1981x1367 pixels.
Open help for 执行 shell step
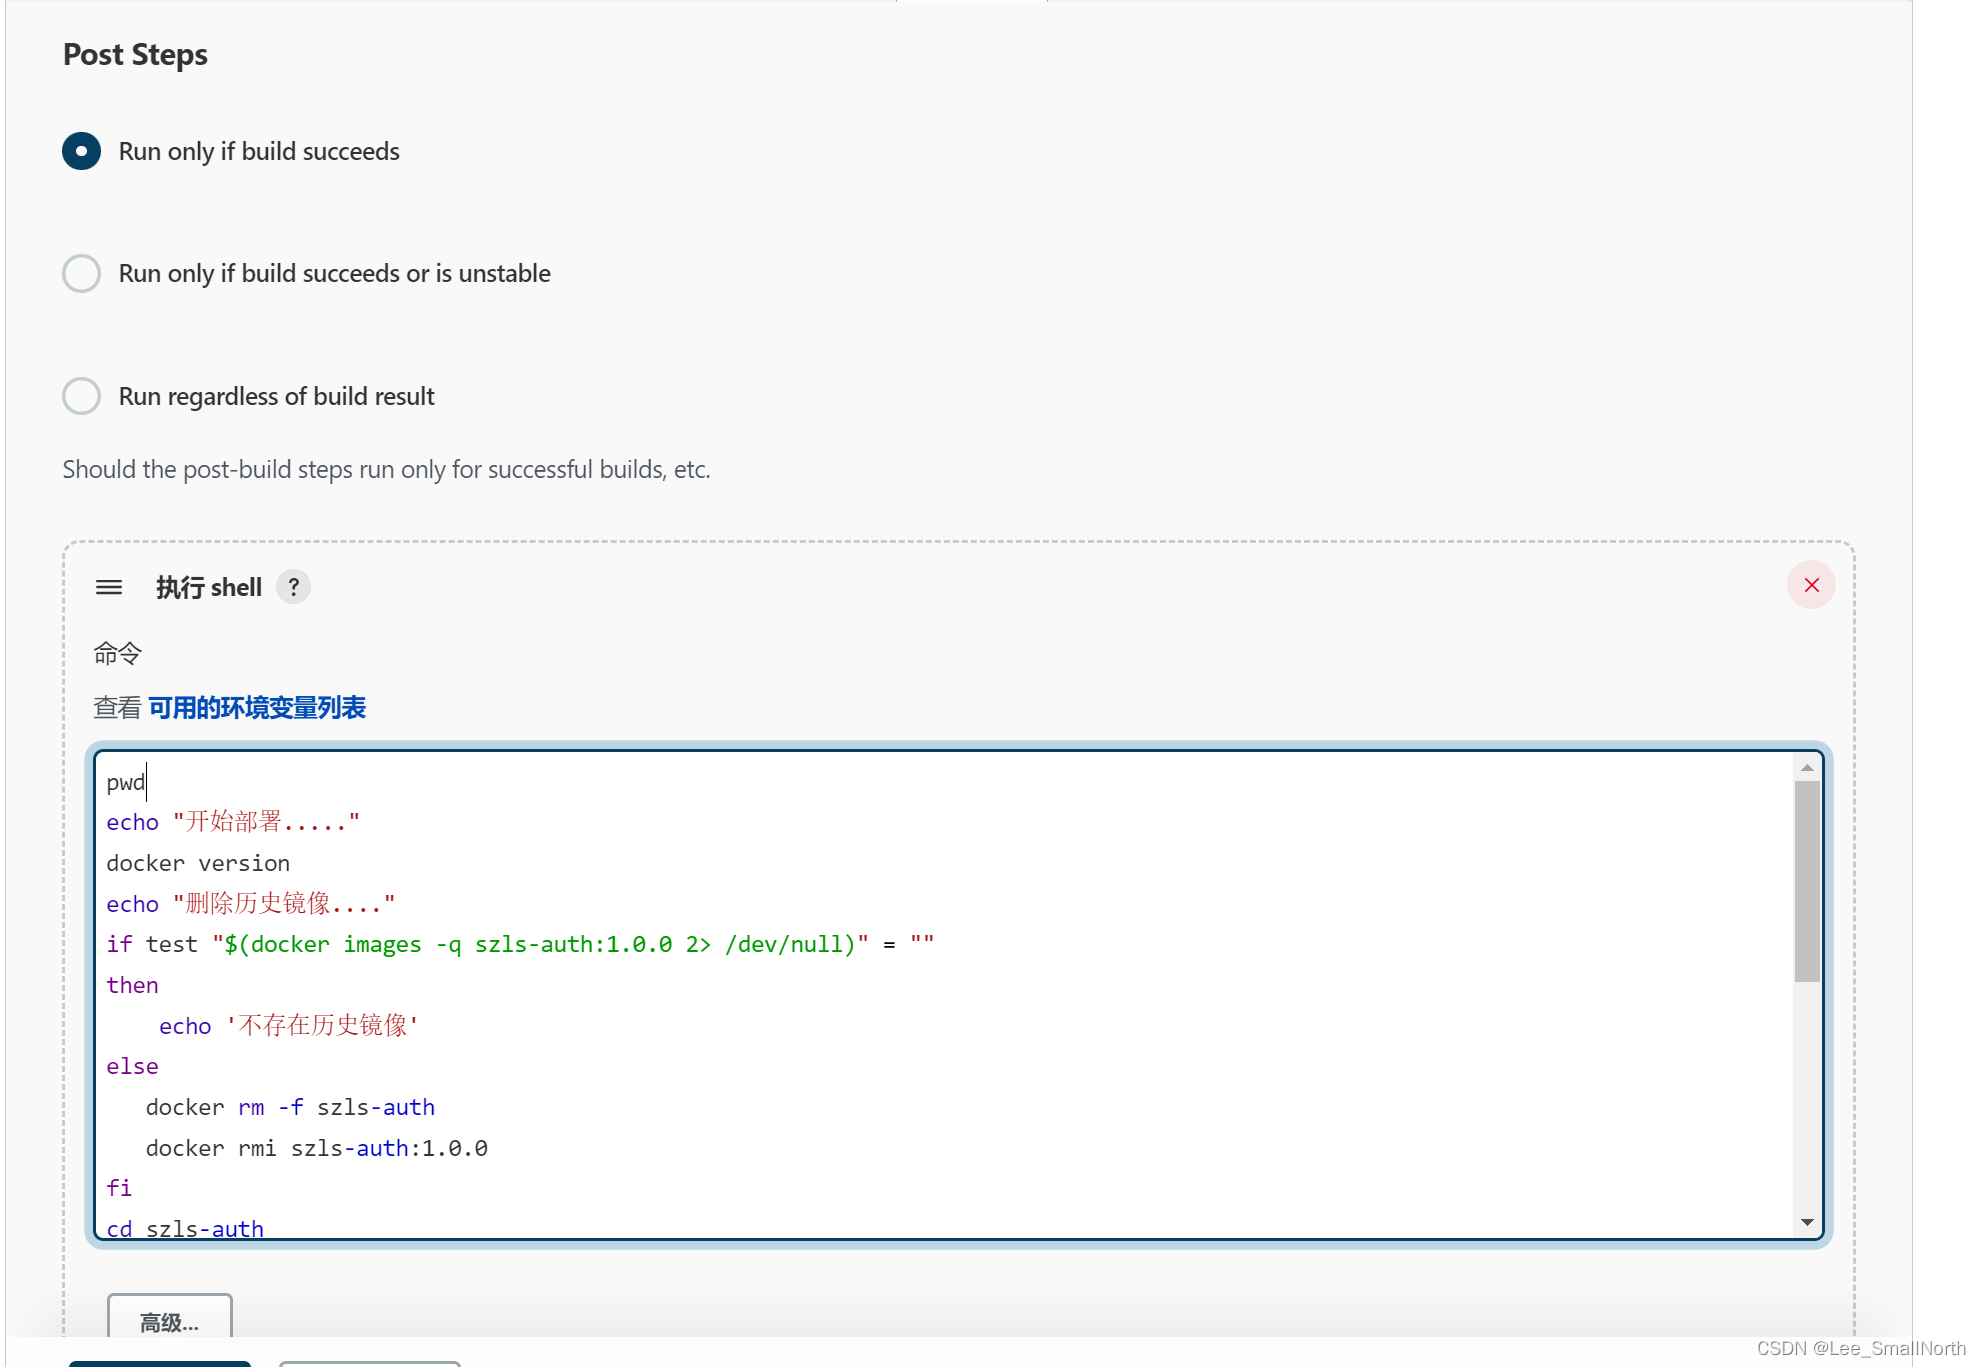click(293, 587)
